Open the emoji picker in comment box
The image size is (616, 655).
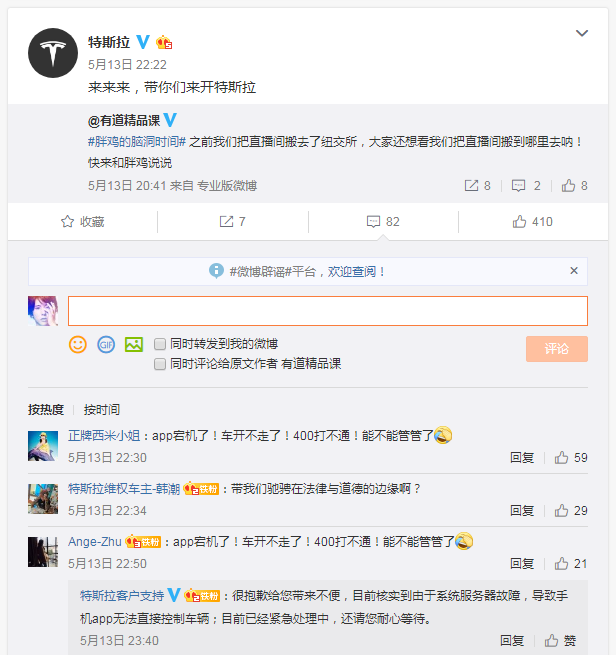[x=77, y=344]
